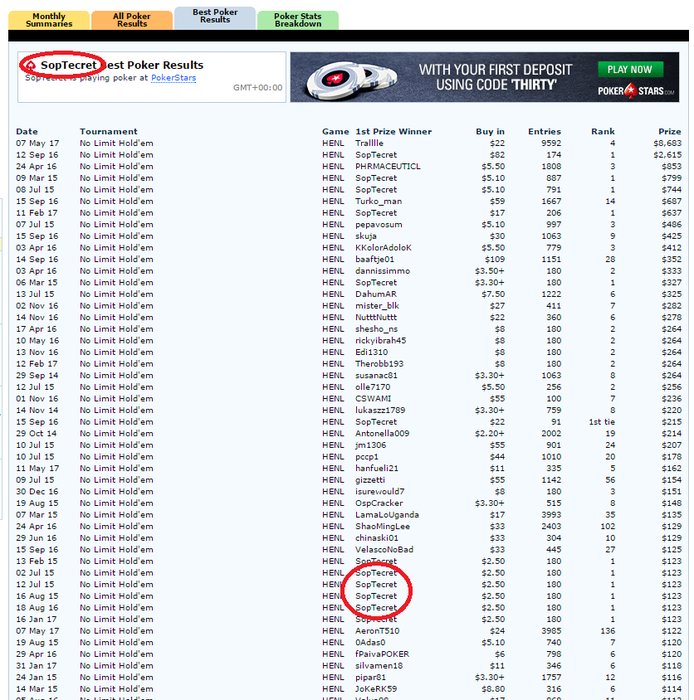Select winner name Tralllle
Viewport: 694px width, 700px height.
pyautogui.click(x=369, y=143)
